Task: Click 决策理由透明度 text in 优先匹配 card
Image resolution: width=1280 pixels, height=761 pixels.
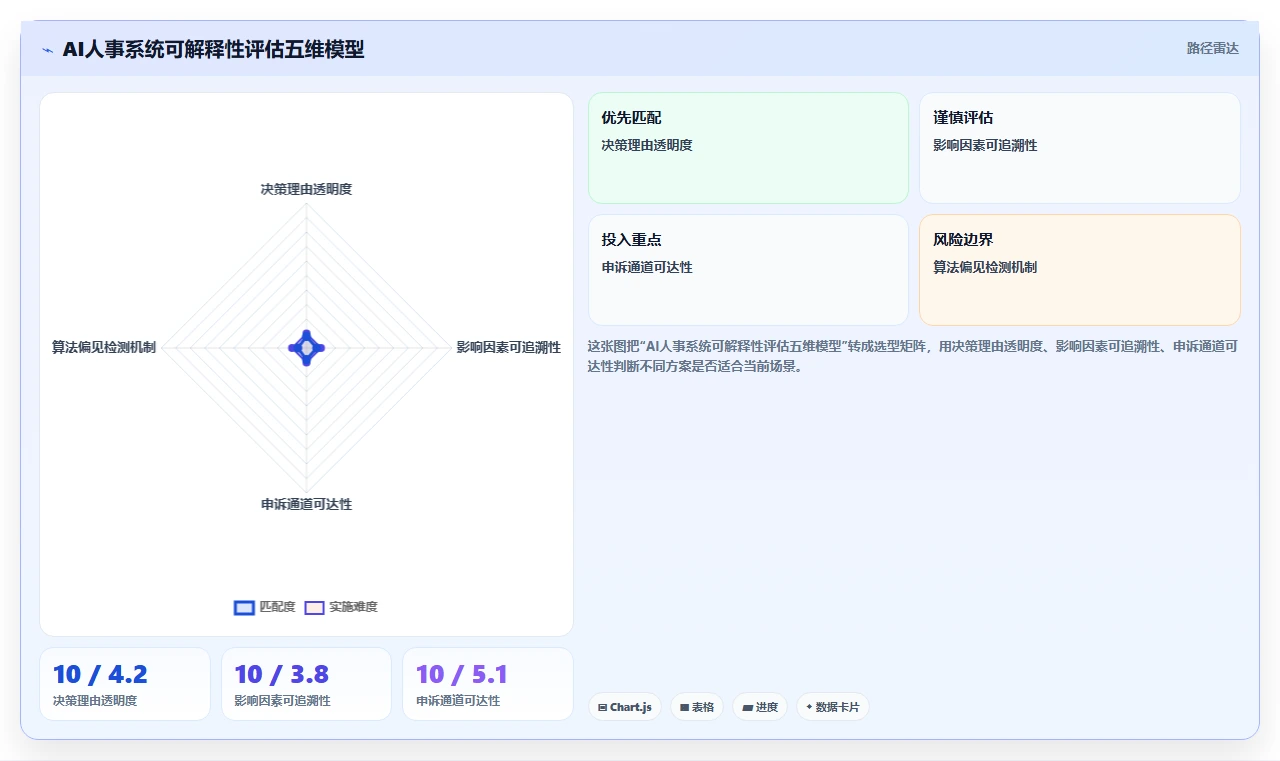Action: coord(647,145)
